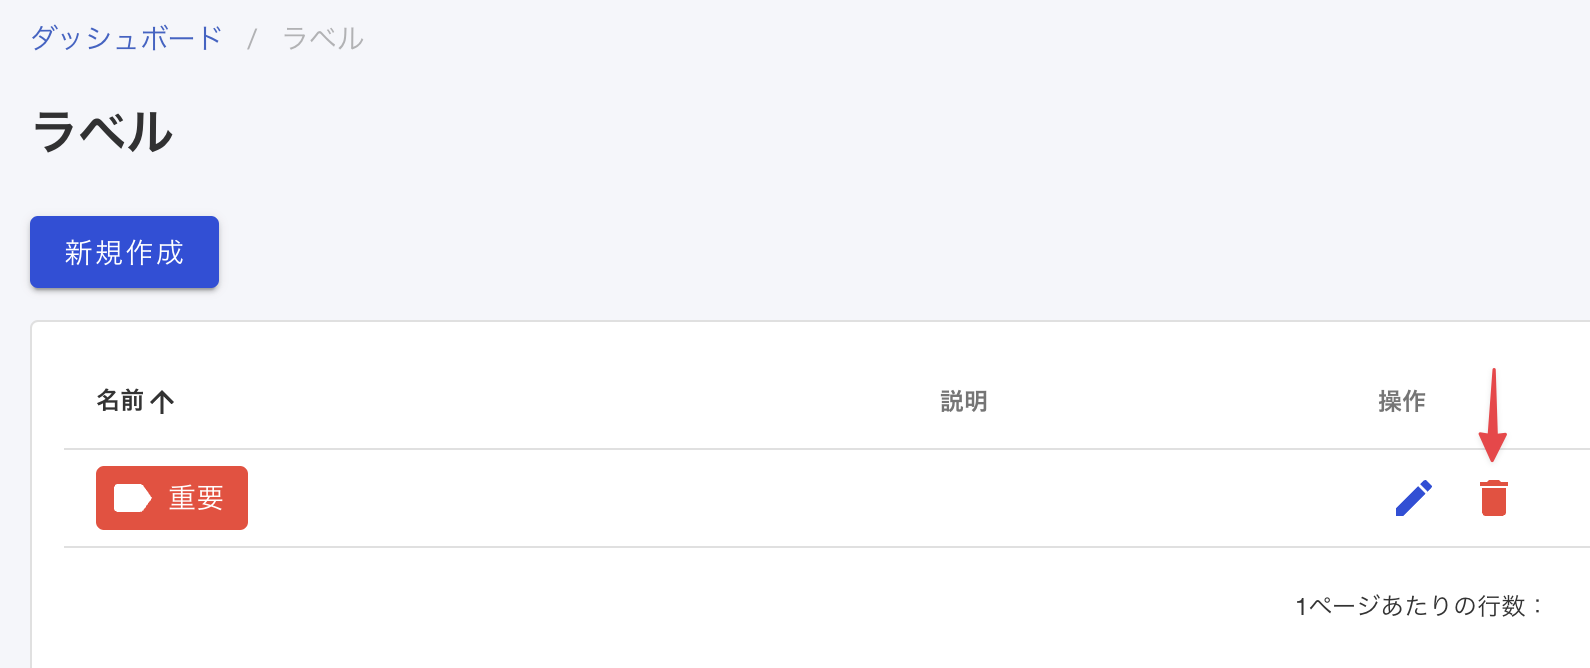Create a new label with 新規作成
1590x668 pixels.
pos(124,252)
